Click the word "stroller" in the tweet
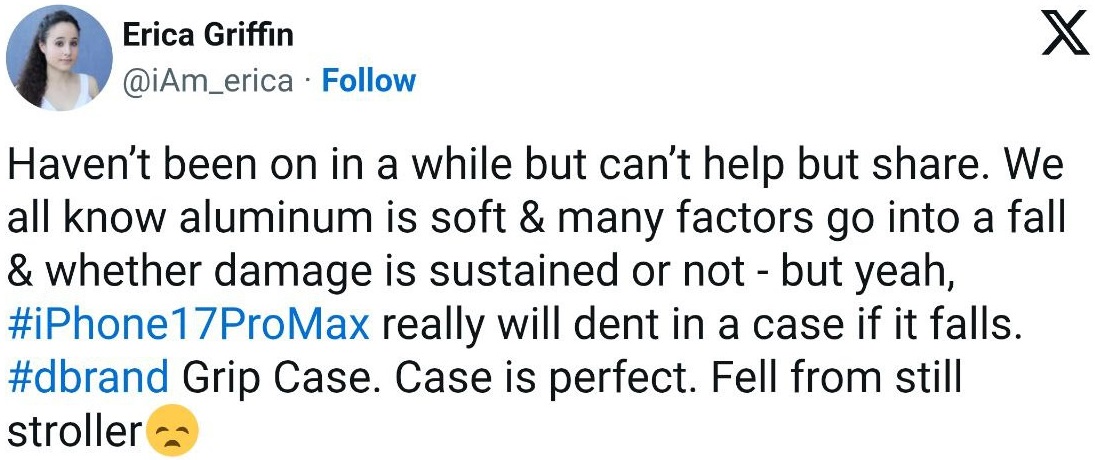1095x460 pixels. [x=74, y=433]
